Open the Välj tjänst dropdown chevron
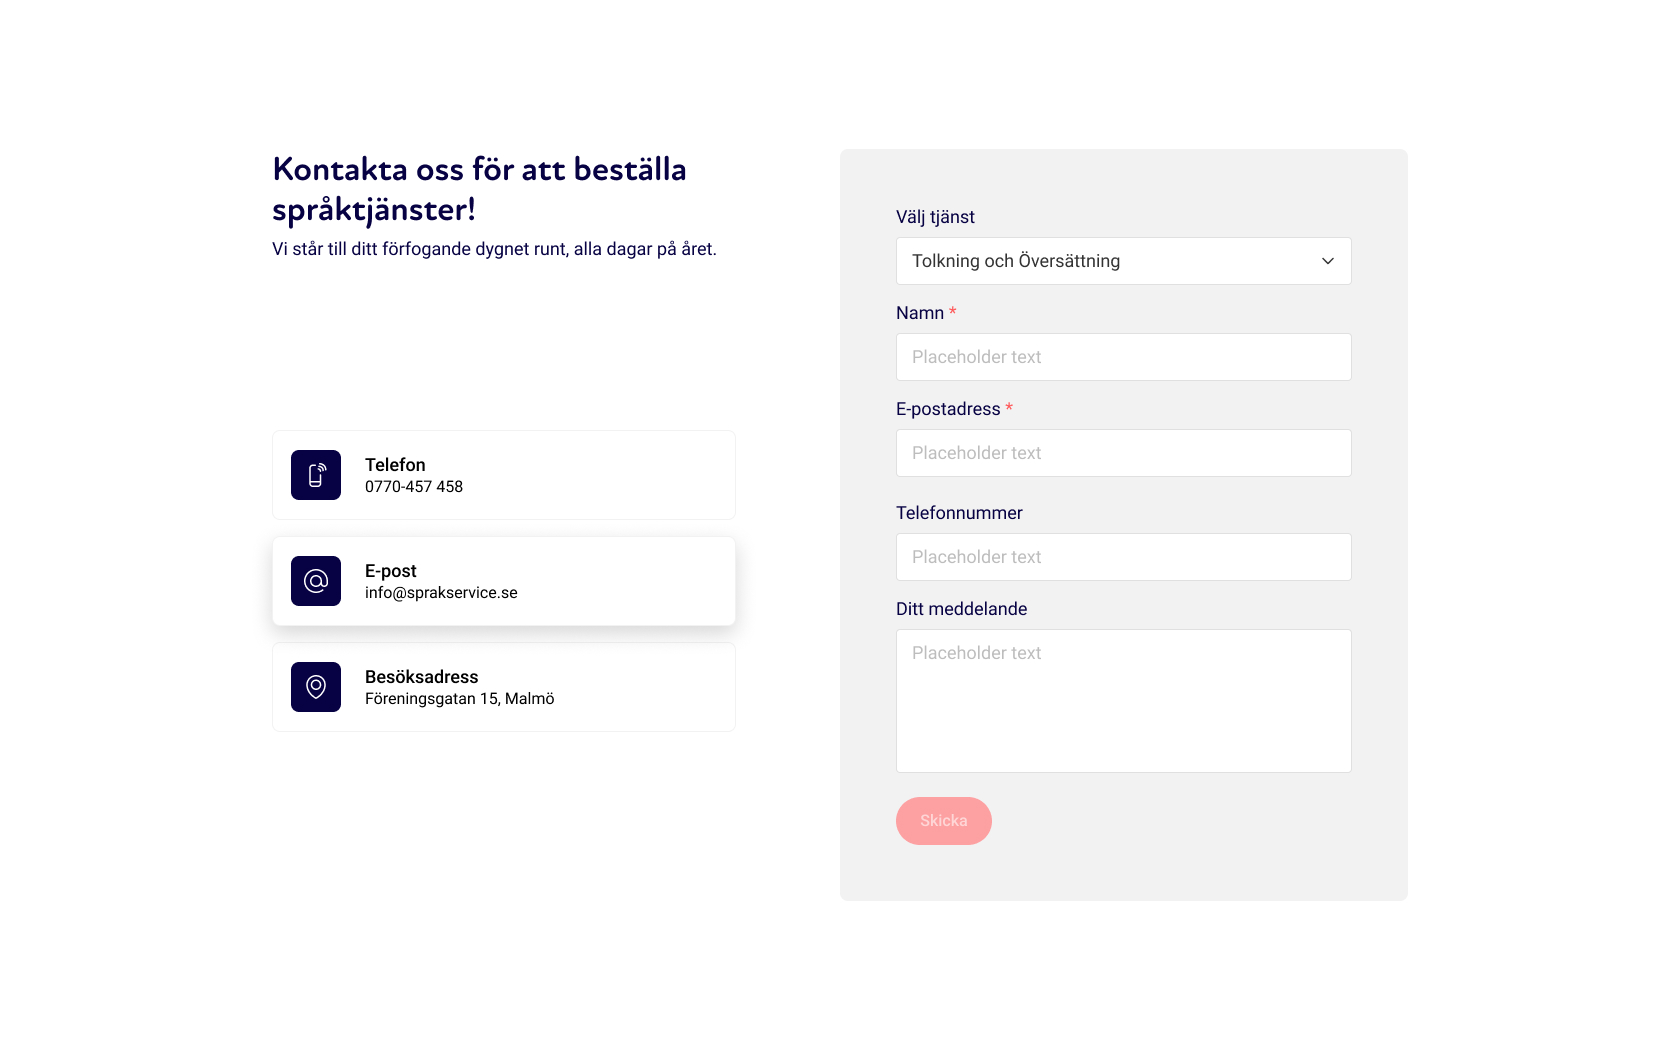Image resolution: width=1680 pixels, height=1050 pixels. click(x=1328, y=261)
